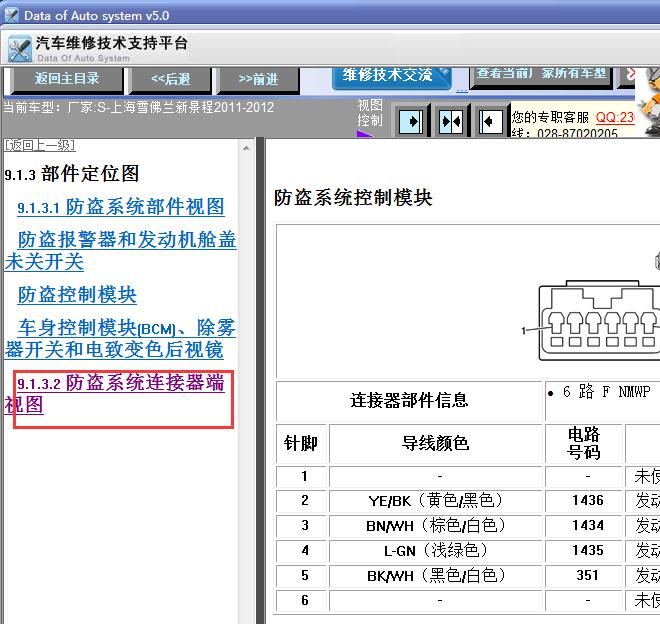Click circuit number 1436 cell
Viewport: 660px width, 624px height.
point(584,501)
